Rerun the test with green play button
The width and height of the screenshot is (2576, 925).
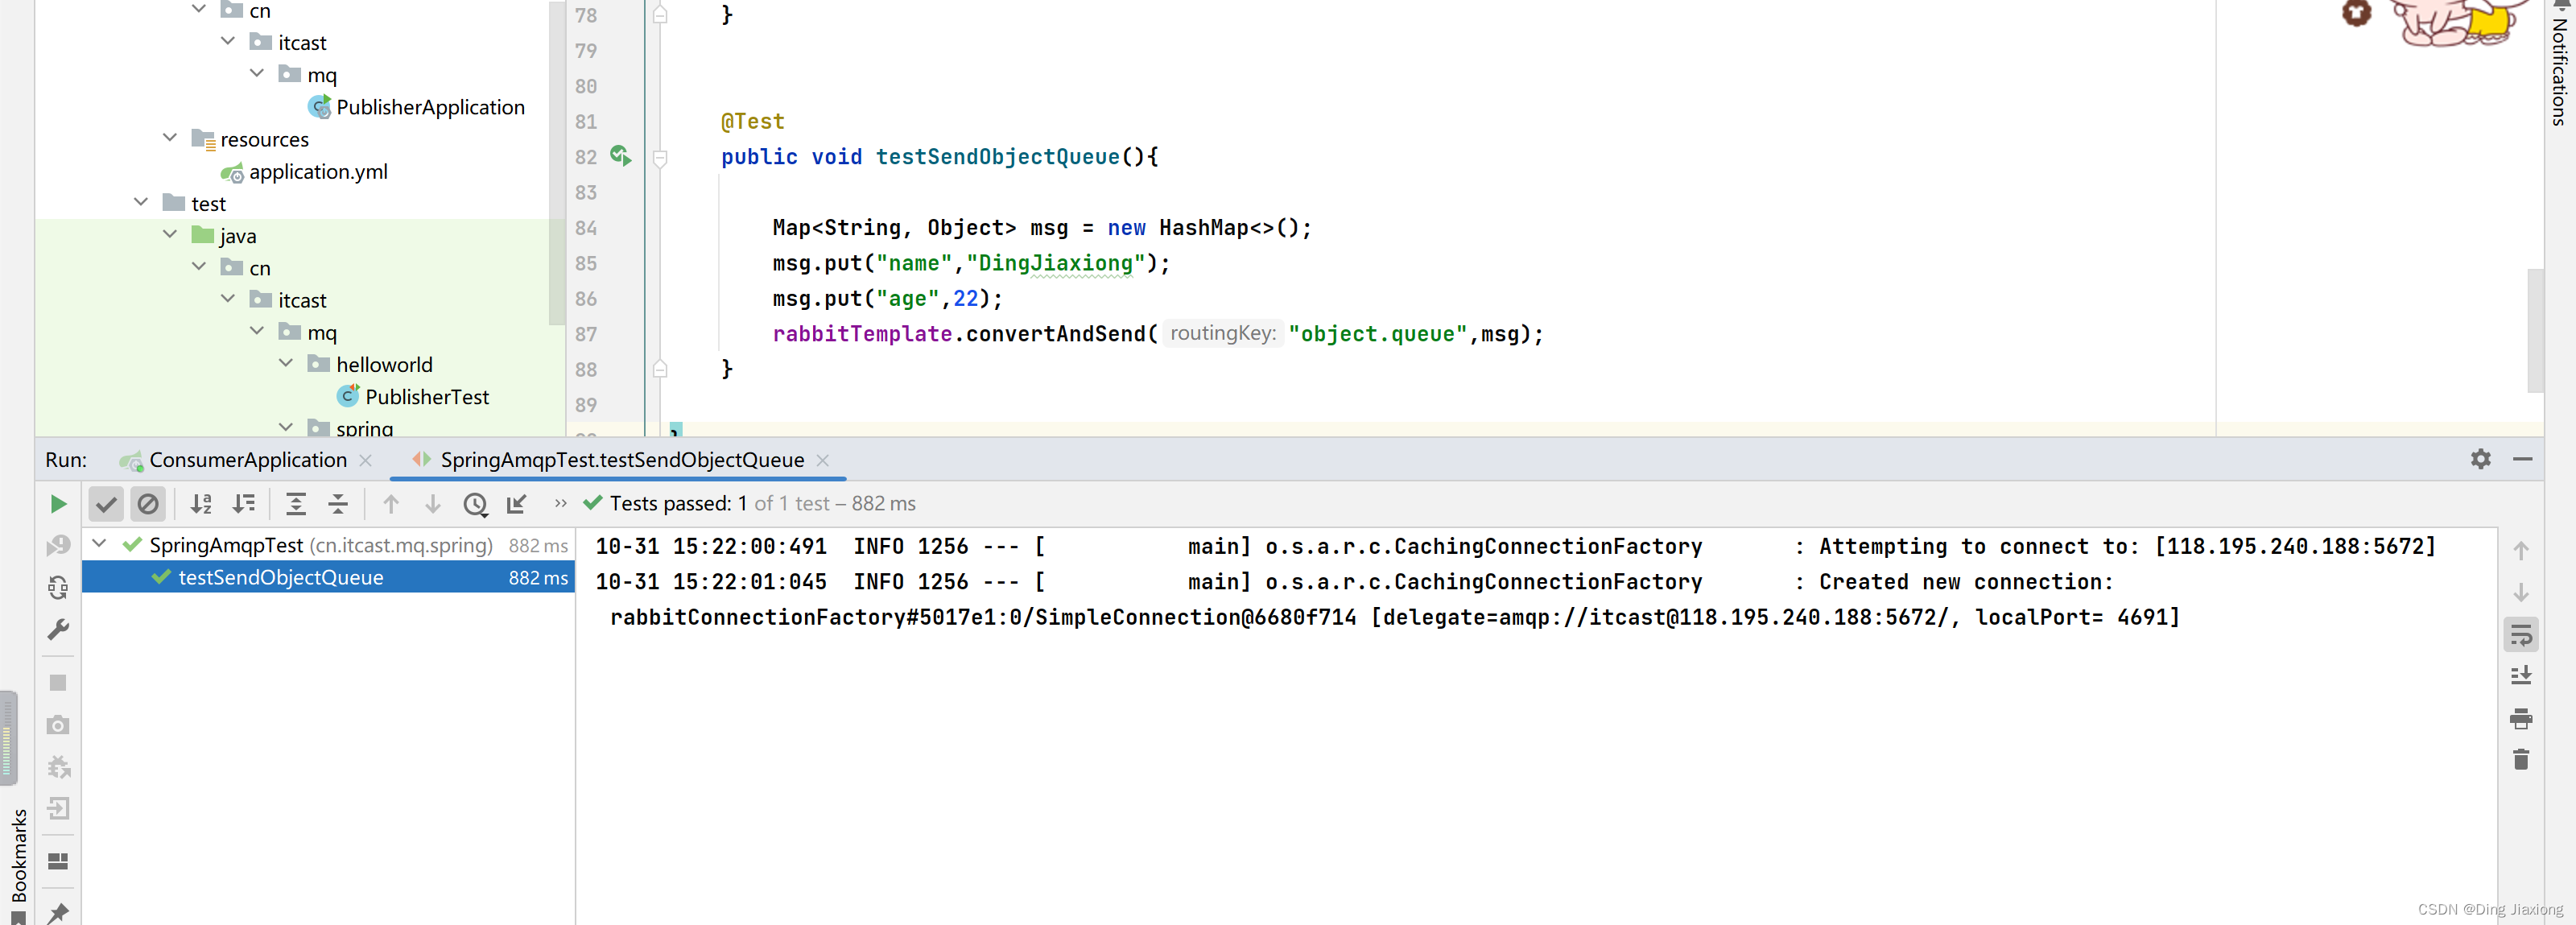click(x=58, y=504)
